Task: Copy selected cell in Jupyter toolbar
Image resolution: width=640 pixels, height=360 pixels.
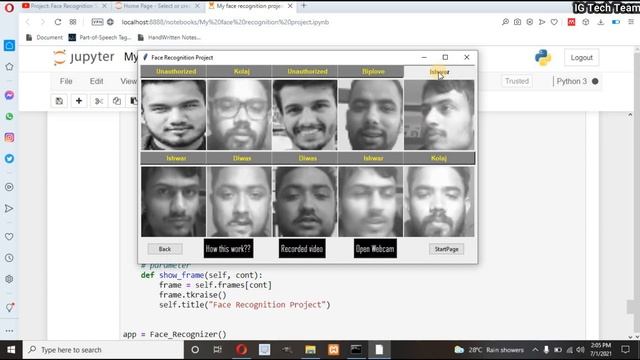Action: click(117, 101)
